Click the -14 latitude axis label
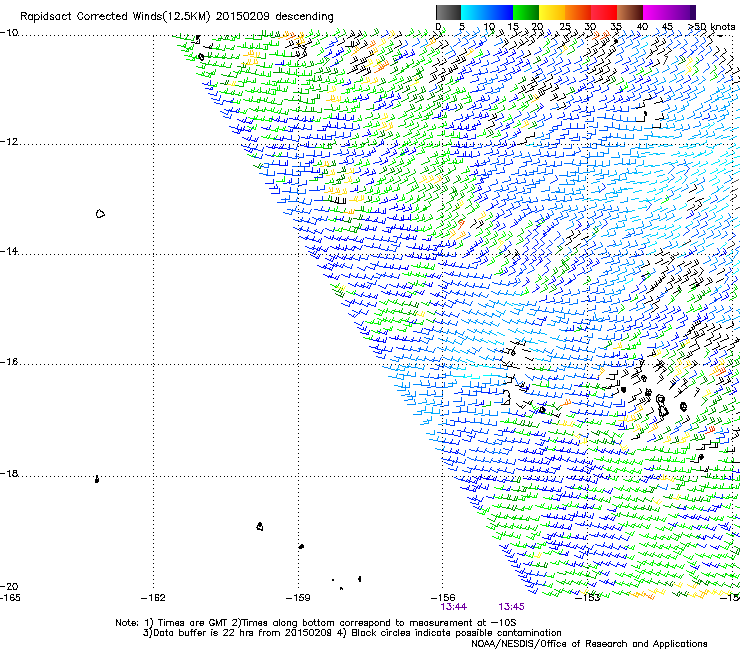The height and width of the screenshot is (650, 740). (x=9, y=251)
